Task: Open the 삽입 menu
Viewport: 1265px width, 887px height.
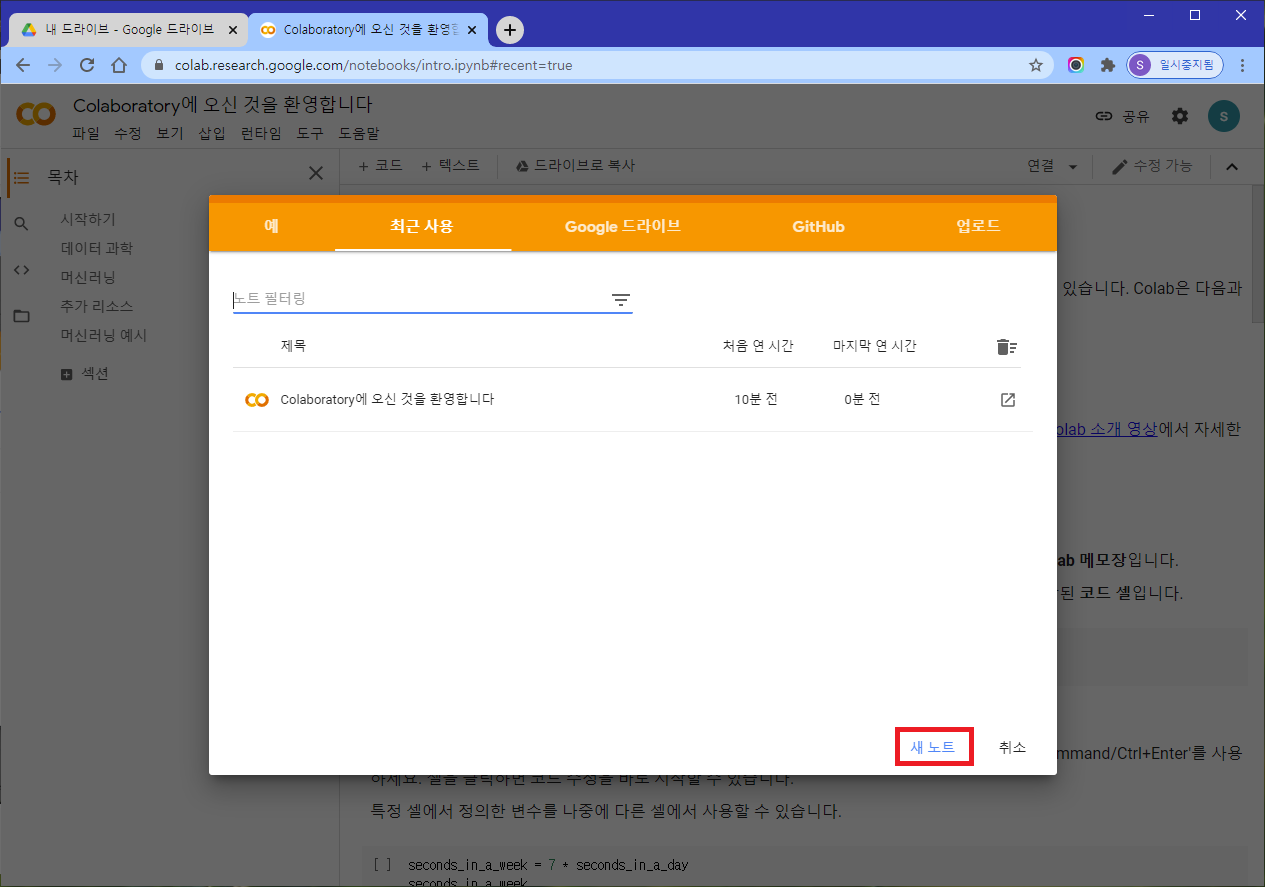Action: (x=212, y=133)
